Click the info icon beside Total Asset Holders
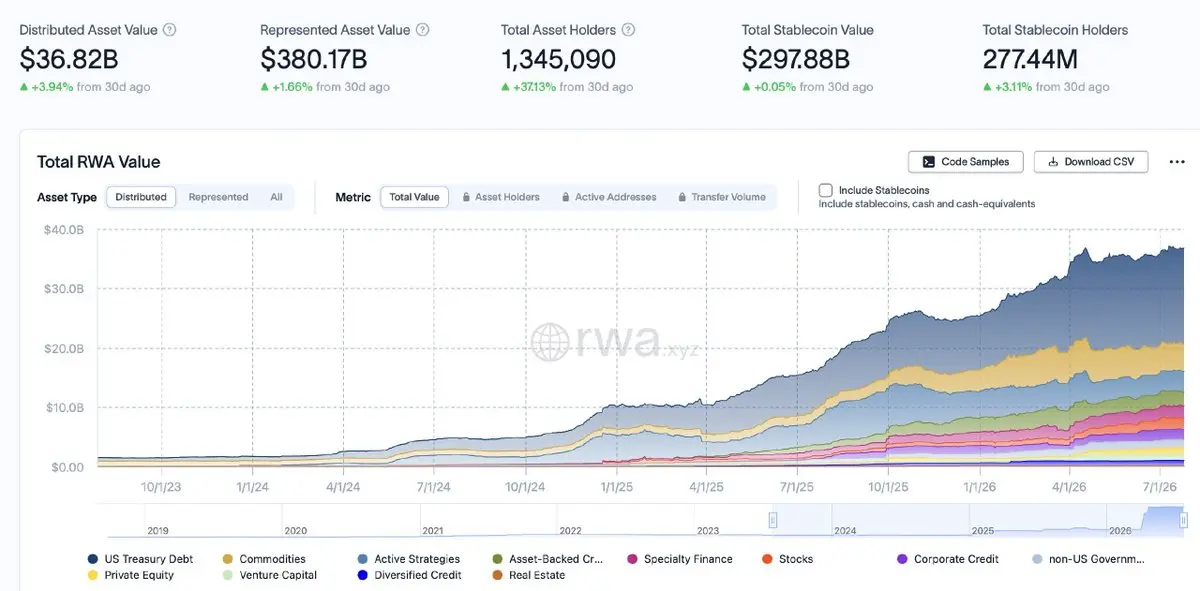Viewport: 1200px width, 591px height. 629,30
